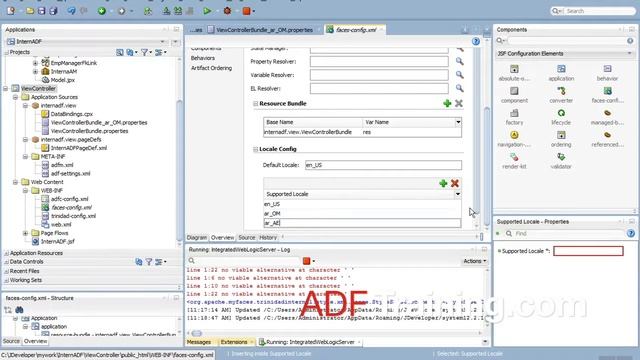Switch to the ViewControllerBundle_ar_OM.properties tab
640x360 pixels.
tap(264, 30)
